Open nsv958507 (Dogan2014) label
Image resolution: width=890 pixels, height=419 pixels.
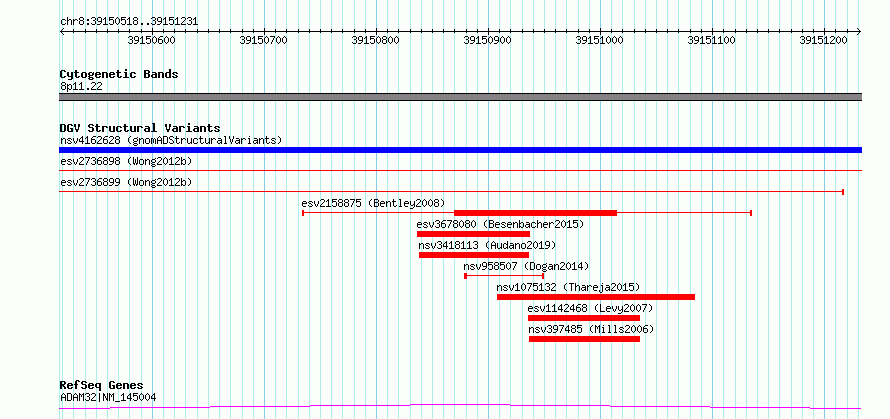[x=526, y=266]
